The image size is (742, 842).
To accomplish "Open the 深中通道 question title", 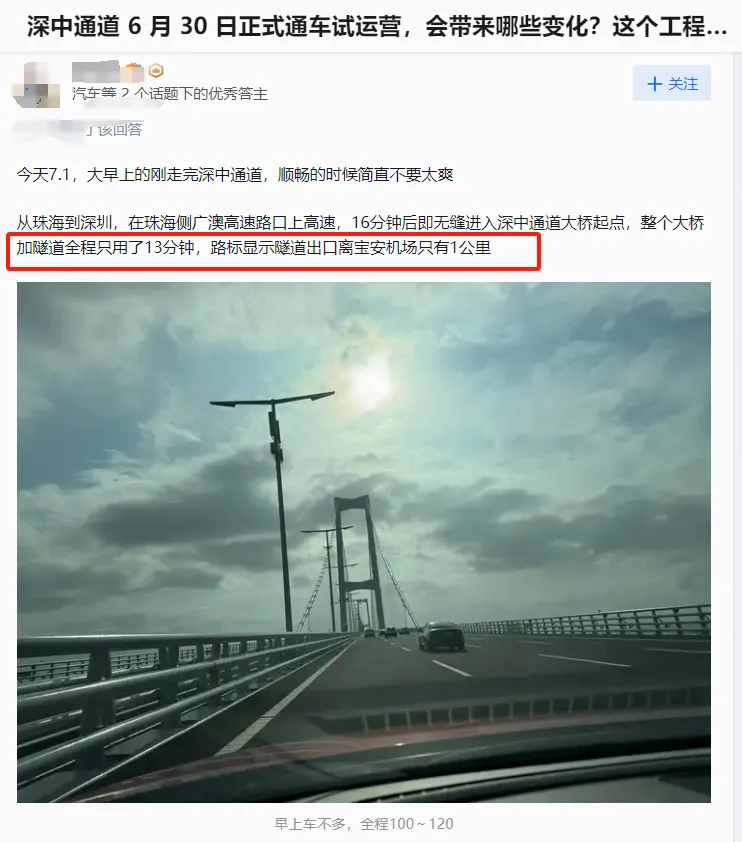I will [x=376, y=26].
